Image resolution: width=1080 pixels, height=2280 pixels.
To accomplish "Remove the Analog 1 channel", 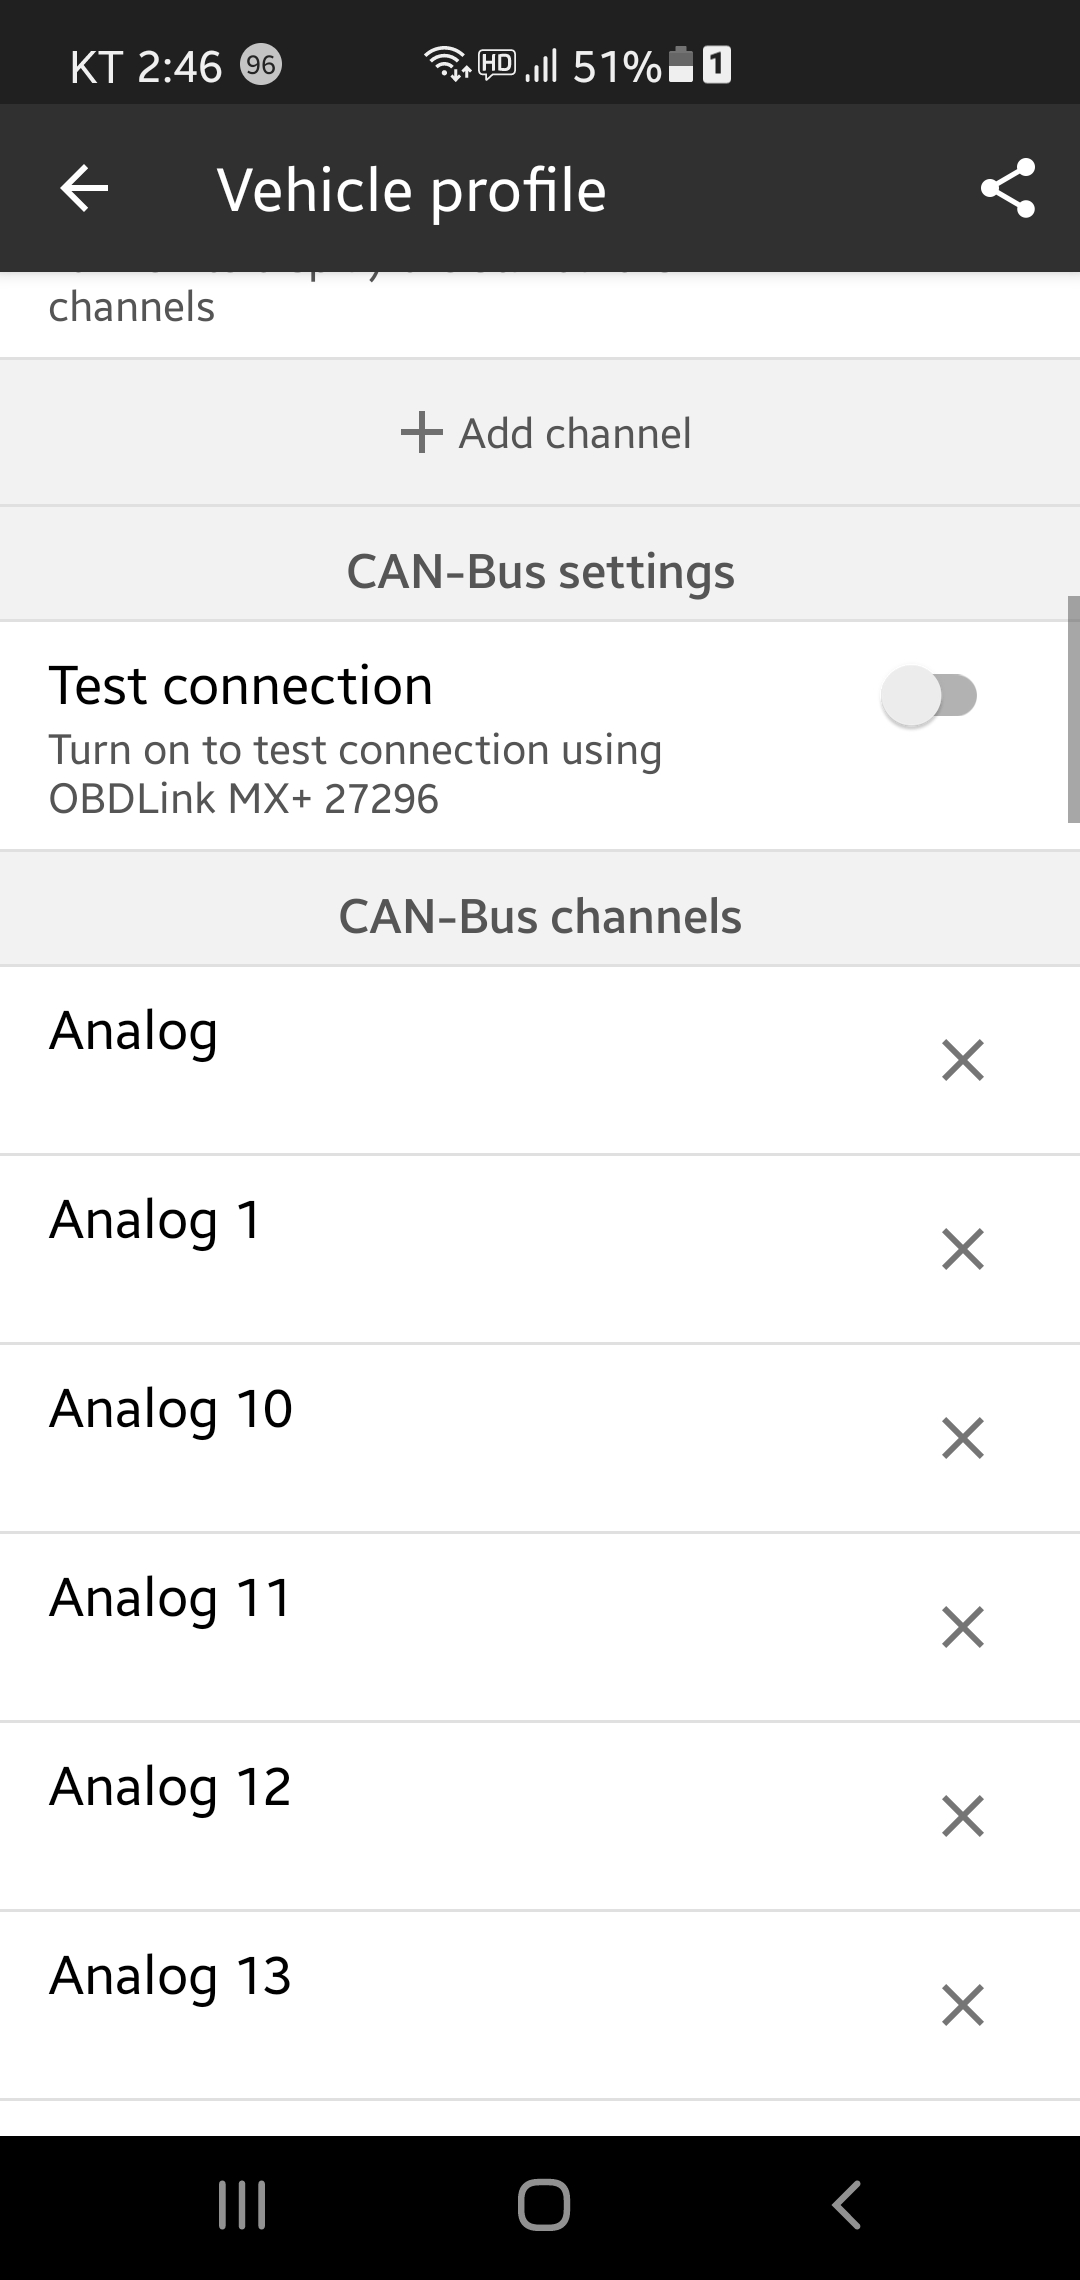I will (963, 1249).
